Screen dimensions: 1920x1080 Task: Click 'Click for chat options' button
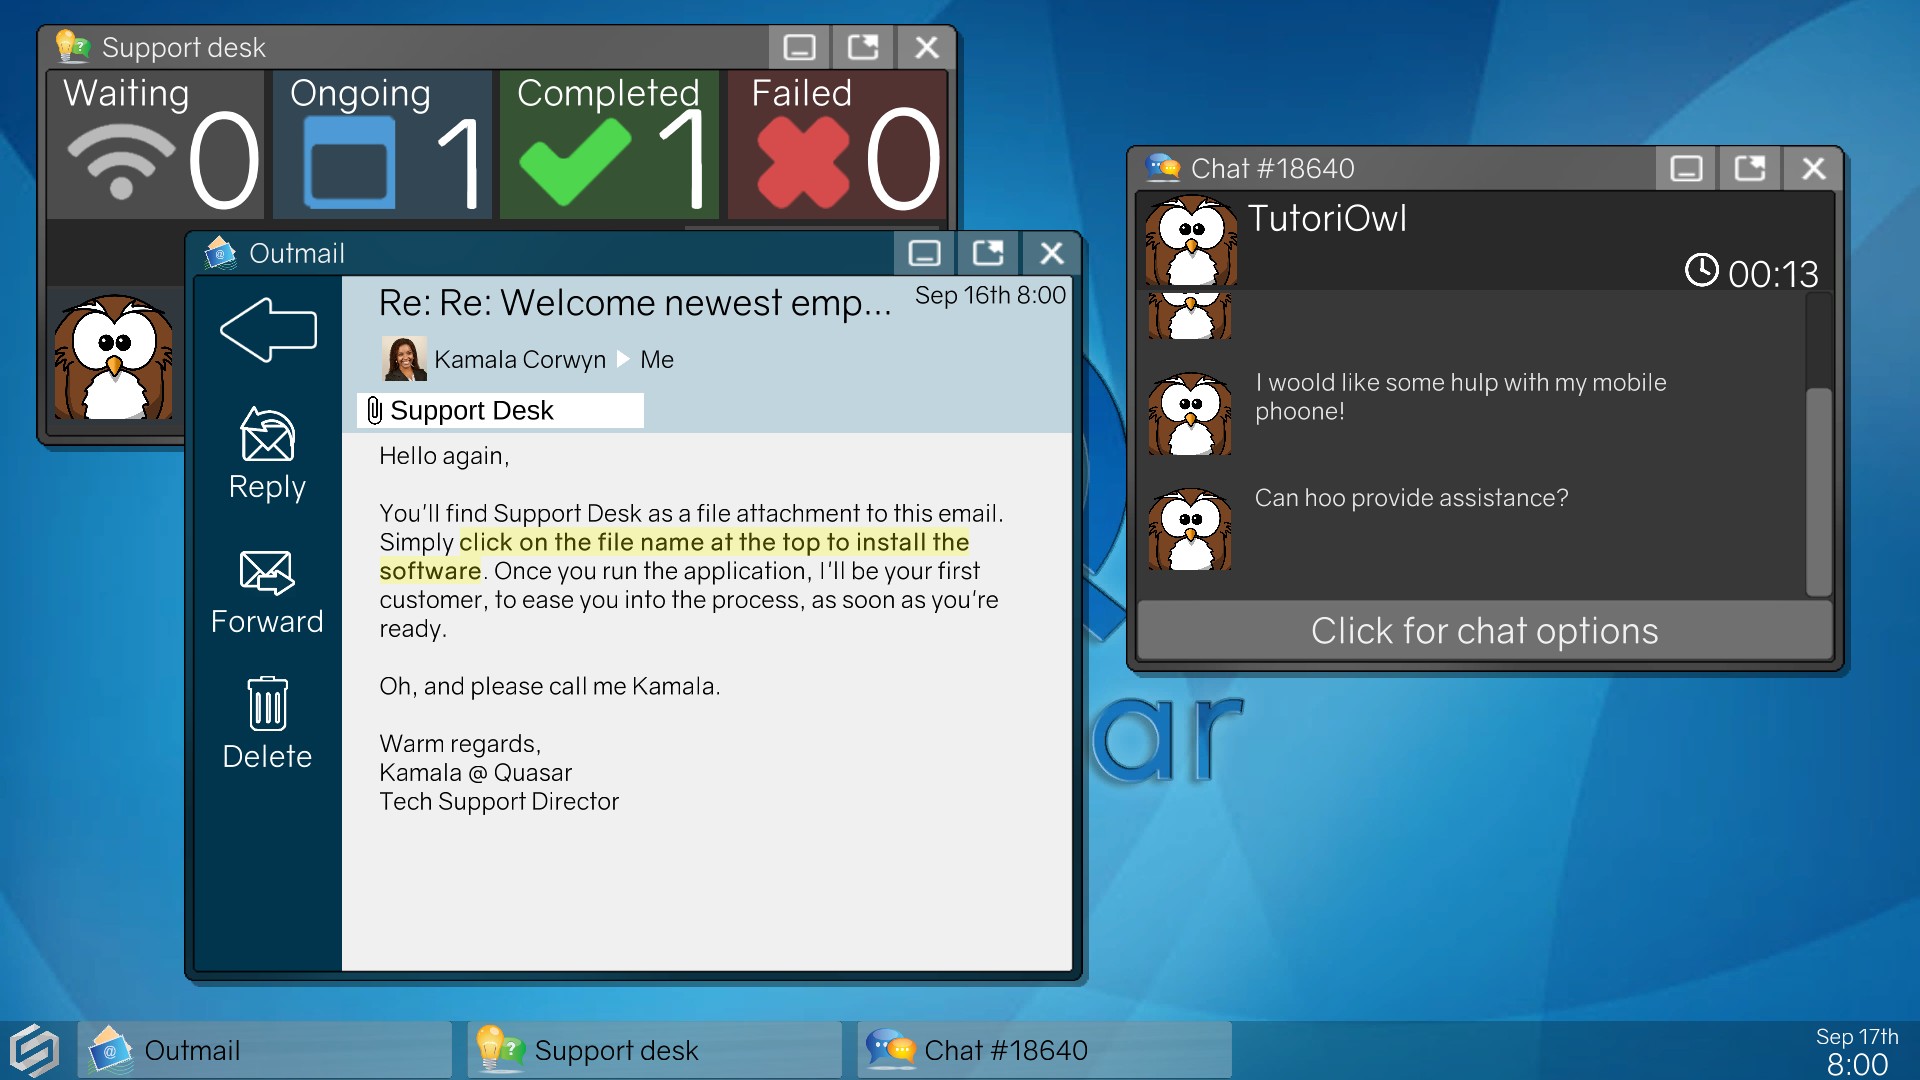(1484, 629)
